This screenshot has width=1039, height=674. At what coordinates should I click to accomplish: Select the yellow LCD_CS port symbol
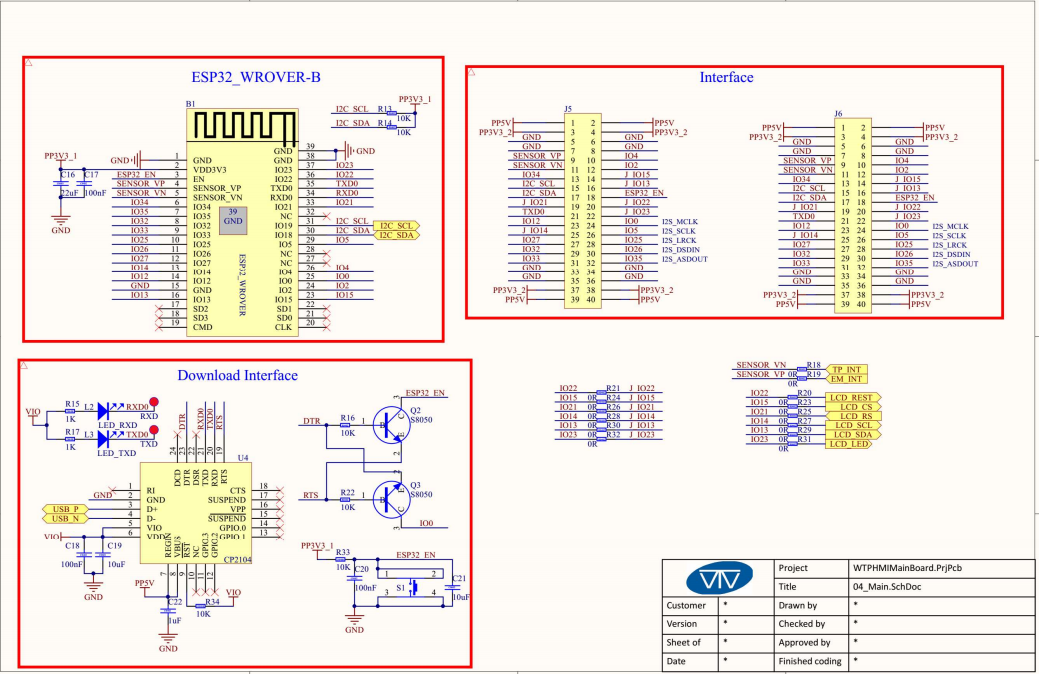[x=853, y=407]
